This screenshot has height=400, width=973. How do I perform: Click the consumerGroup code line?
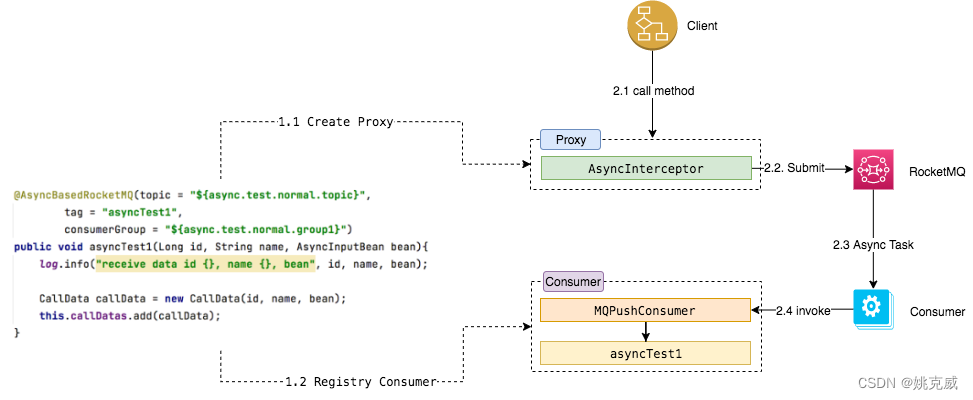(208, 229)
